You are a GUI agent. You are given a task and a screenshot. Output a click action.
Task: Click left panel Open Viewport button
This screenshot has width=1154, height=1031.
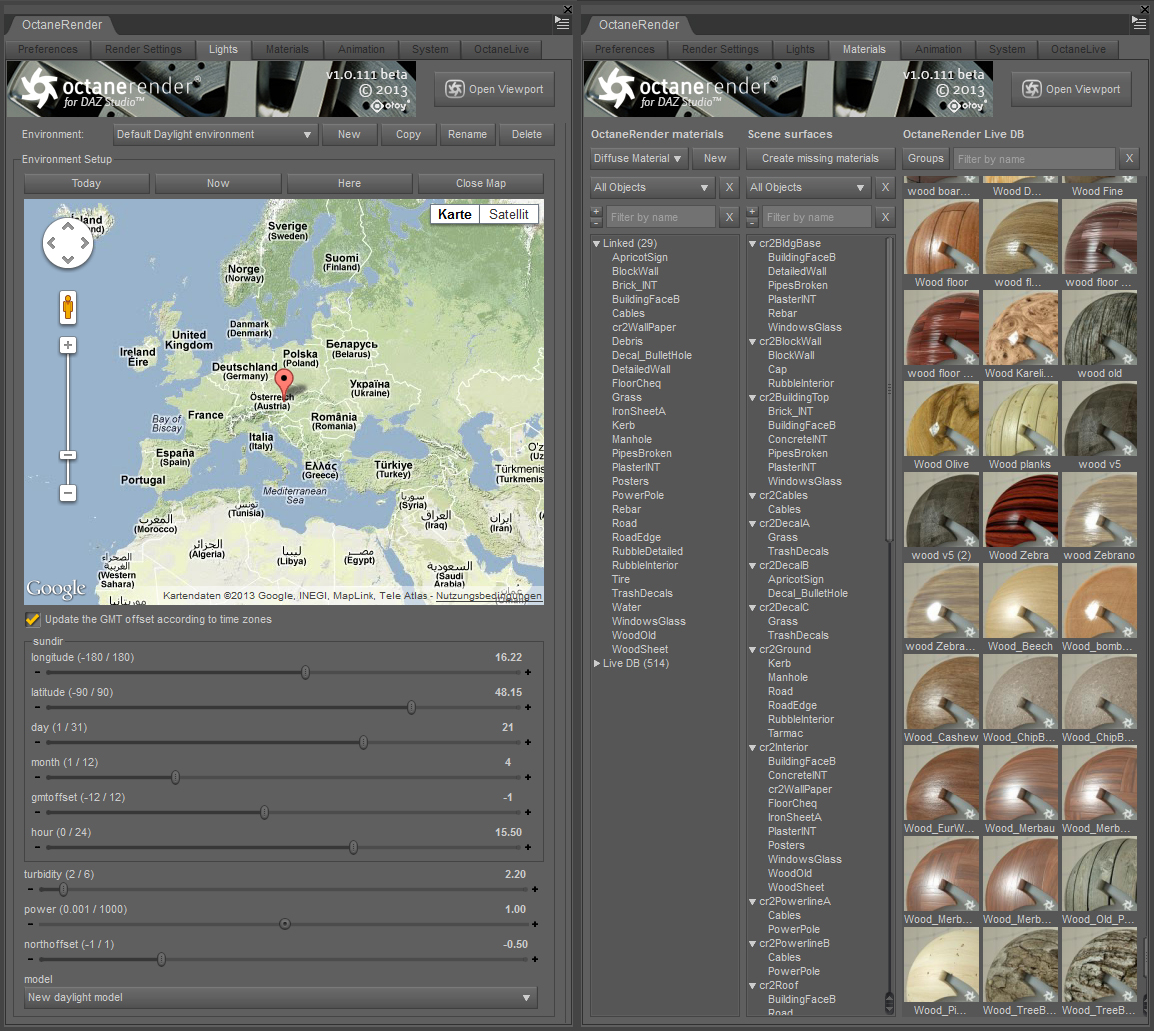(x=495, y=89)
